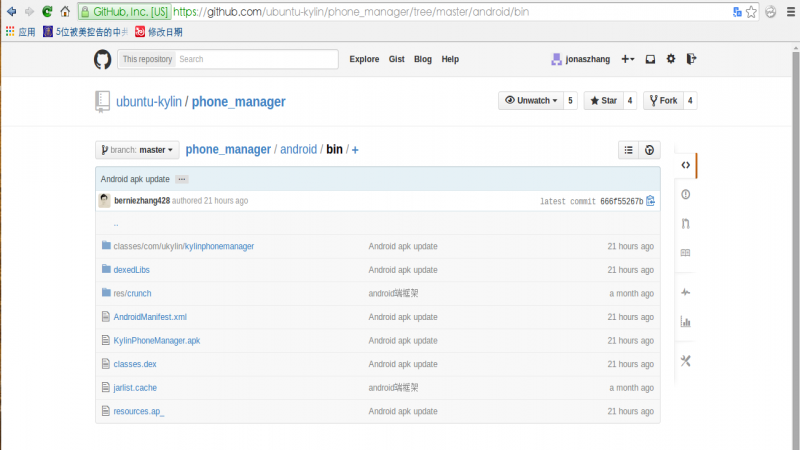Expand the commit message ellipsis
Image resolution: width=800 pixels, height=450 pixels.
tap(181, 179)
